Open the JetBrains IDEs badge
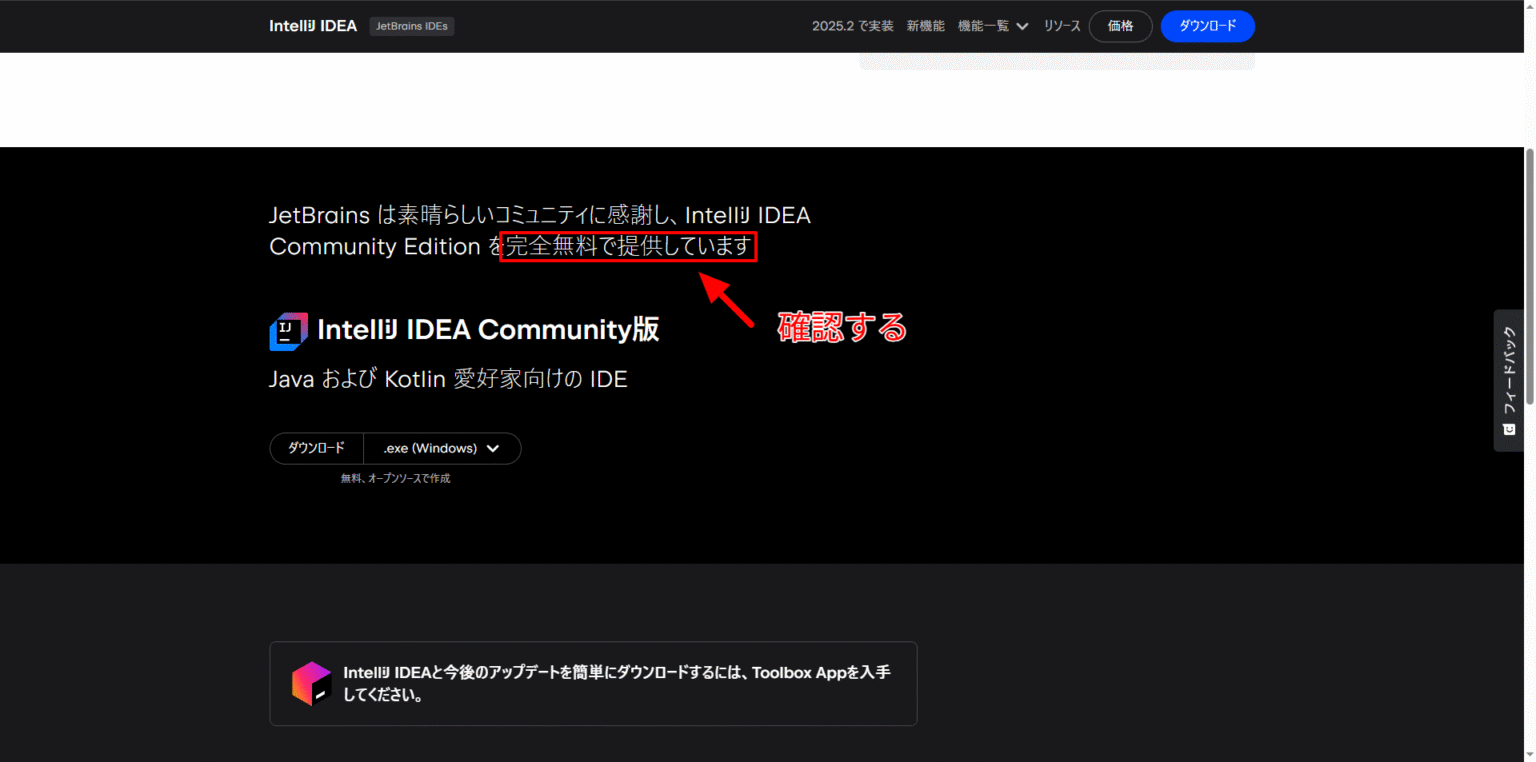1536x762 pixels. click(x=412, y=26)
